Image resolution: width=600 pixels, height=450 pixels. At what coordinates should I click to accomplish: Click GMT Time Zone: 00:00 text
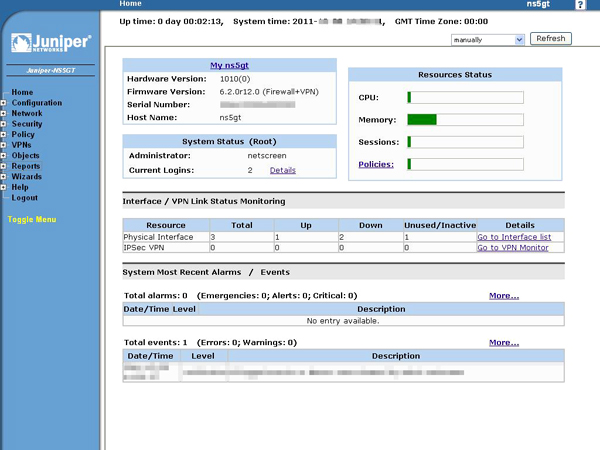441,21
